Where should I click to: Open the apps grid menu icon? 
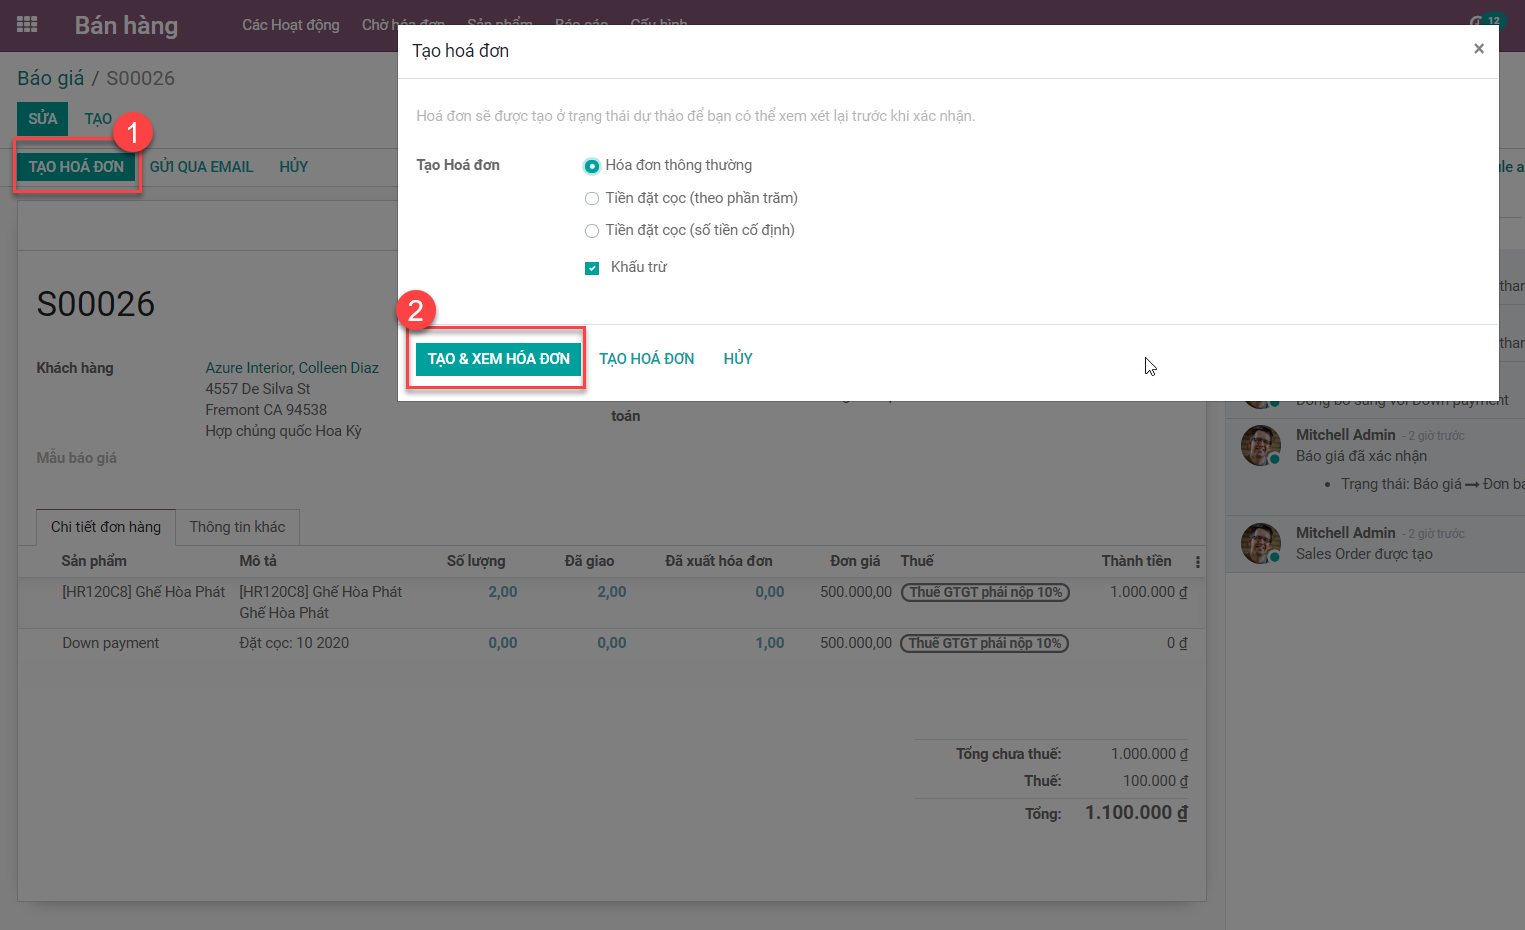tap(27, 25)
